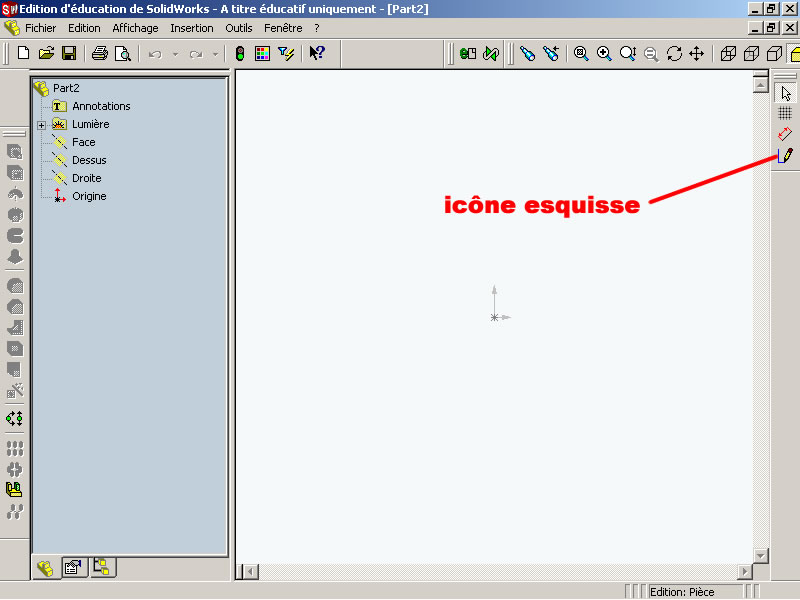Screen dimensions: 800x600
Task: Click the Sketch (esquisse) pencil icon
Action: [x=785, y=155]
